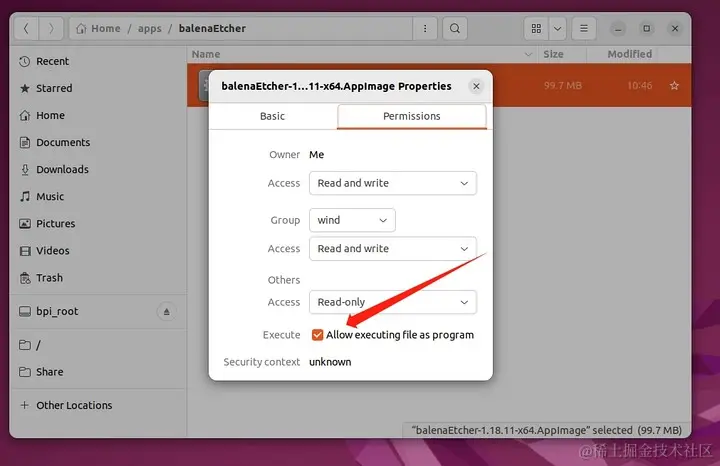Click the 10:46 modified time
720x466 pixels.
pos(640,85)
